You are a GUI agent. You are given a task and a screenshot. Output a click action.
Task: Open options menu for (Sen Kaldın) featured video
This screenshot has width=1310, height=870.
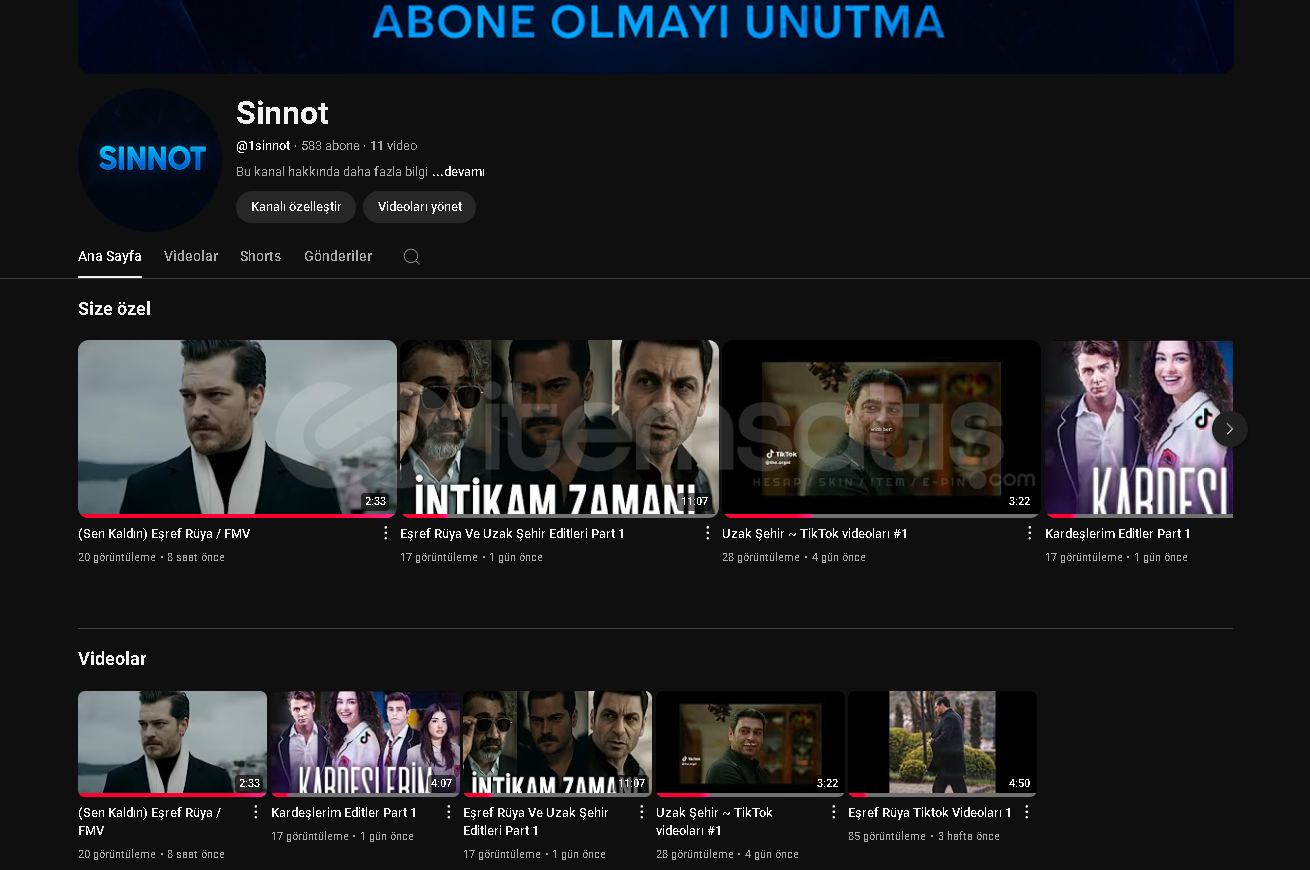pyautogui.click(x=385, y=533)
